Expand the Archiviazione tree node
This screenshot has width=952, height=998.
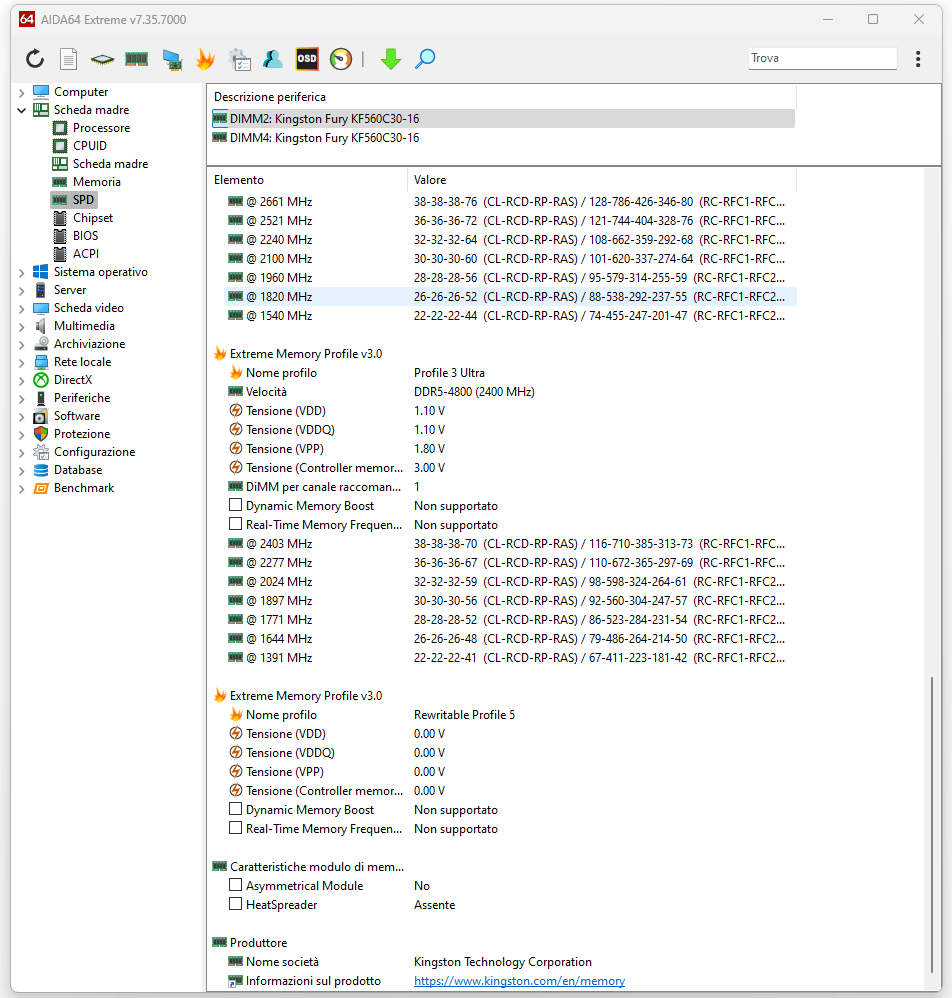[x=22, y=345]
